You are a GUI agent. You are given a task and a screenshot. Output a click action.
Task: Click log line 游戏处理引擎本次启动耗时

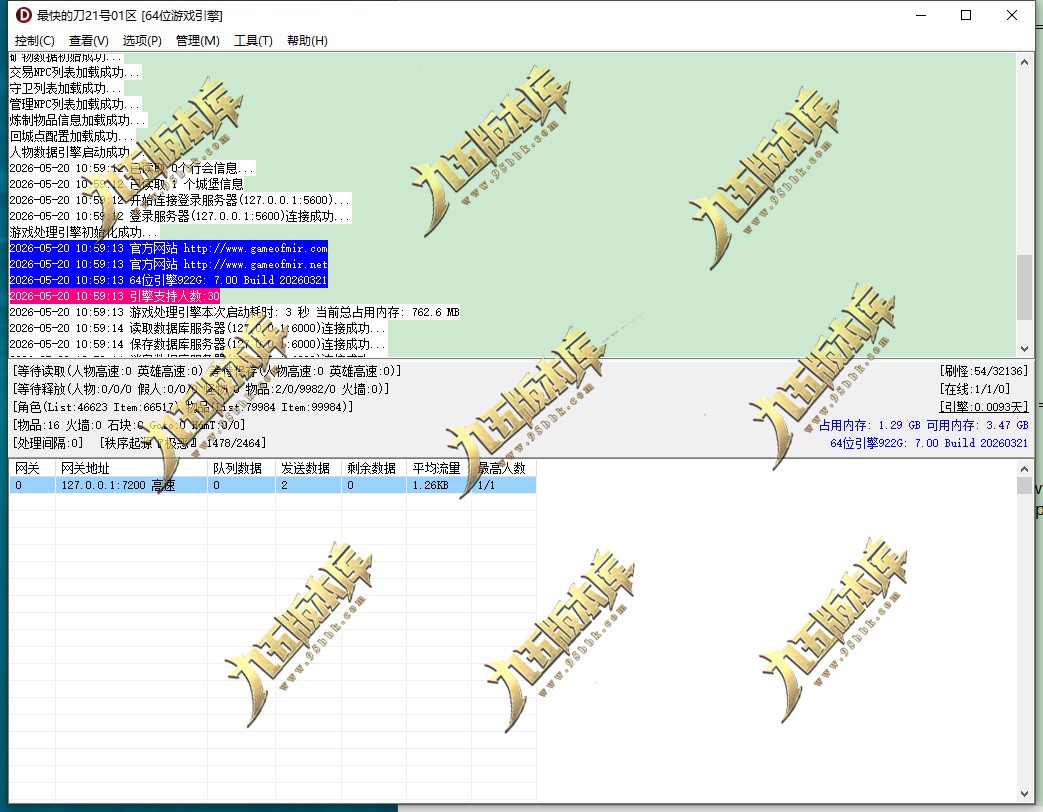tap(234, 312)
